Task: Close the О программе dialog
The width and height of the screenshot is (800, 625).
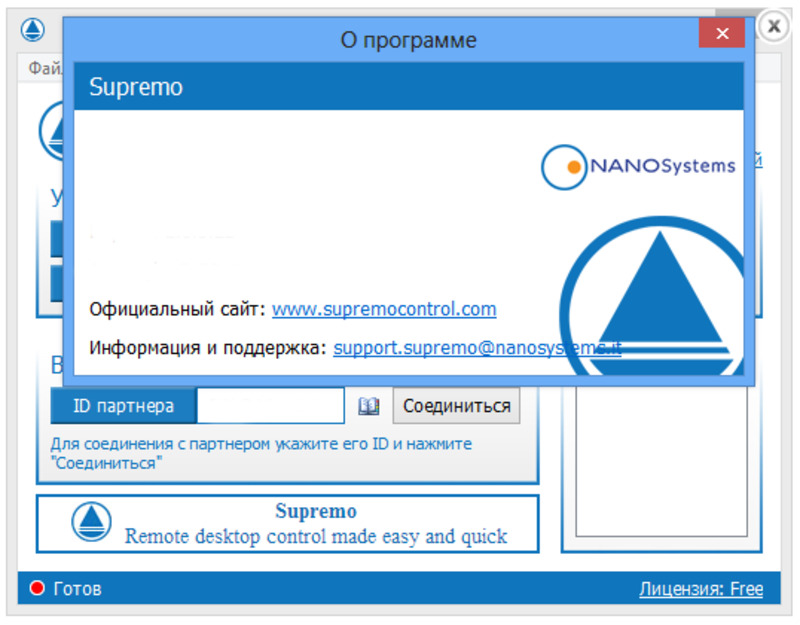Action: tap(721, 34)
